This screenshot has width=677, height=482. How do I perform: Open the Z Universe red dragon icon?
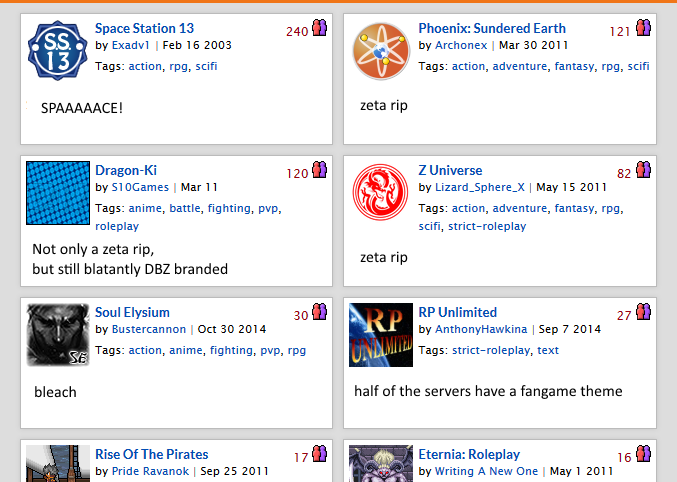click(x=381, y=193)
